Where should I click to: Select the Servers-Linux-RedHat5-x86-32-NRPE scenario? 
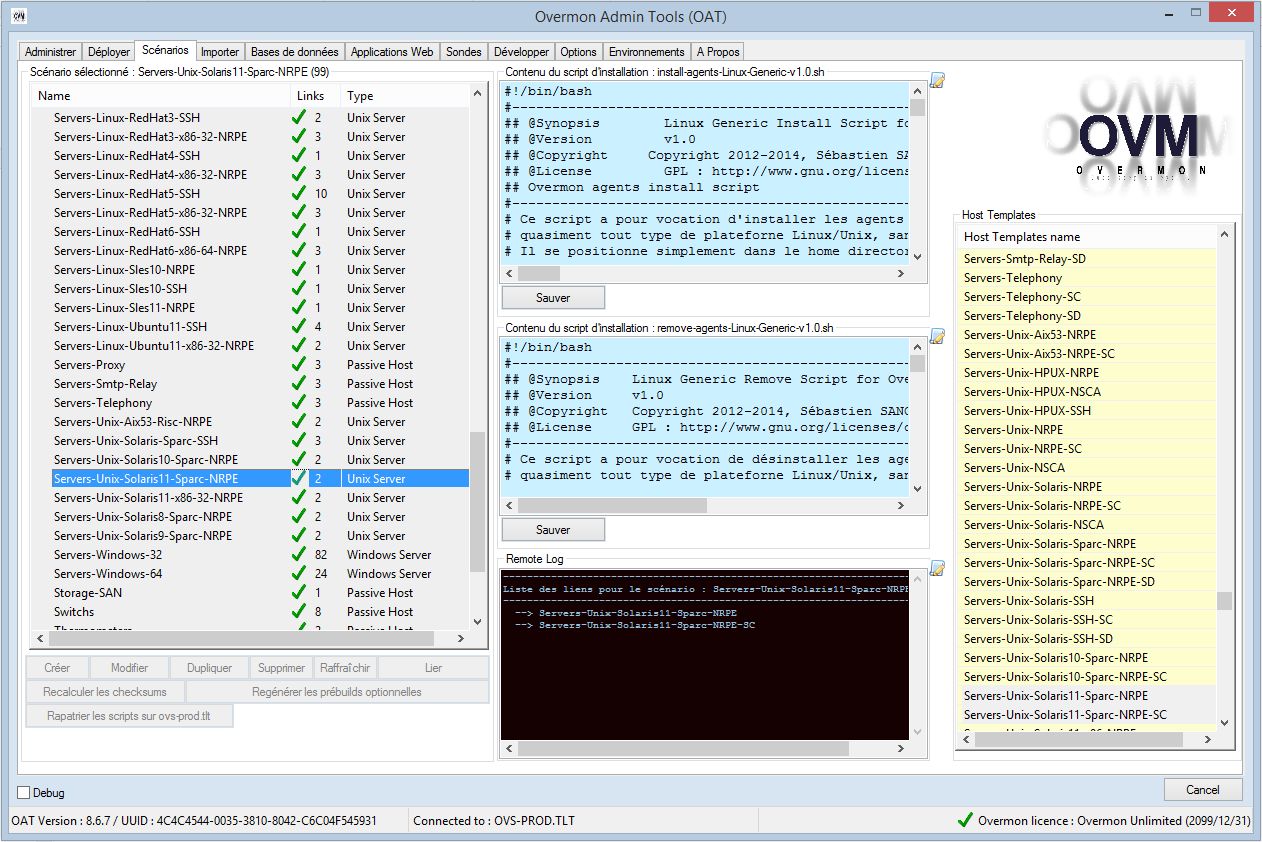[150, 213]
